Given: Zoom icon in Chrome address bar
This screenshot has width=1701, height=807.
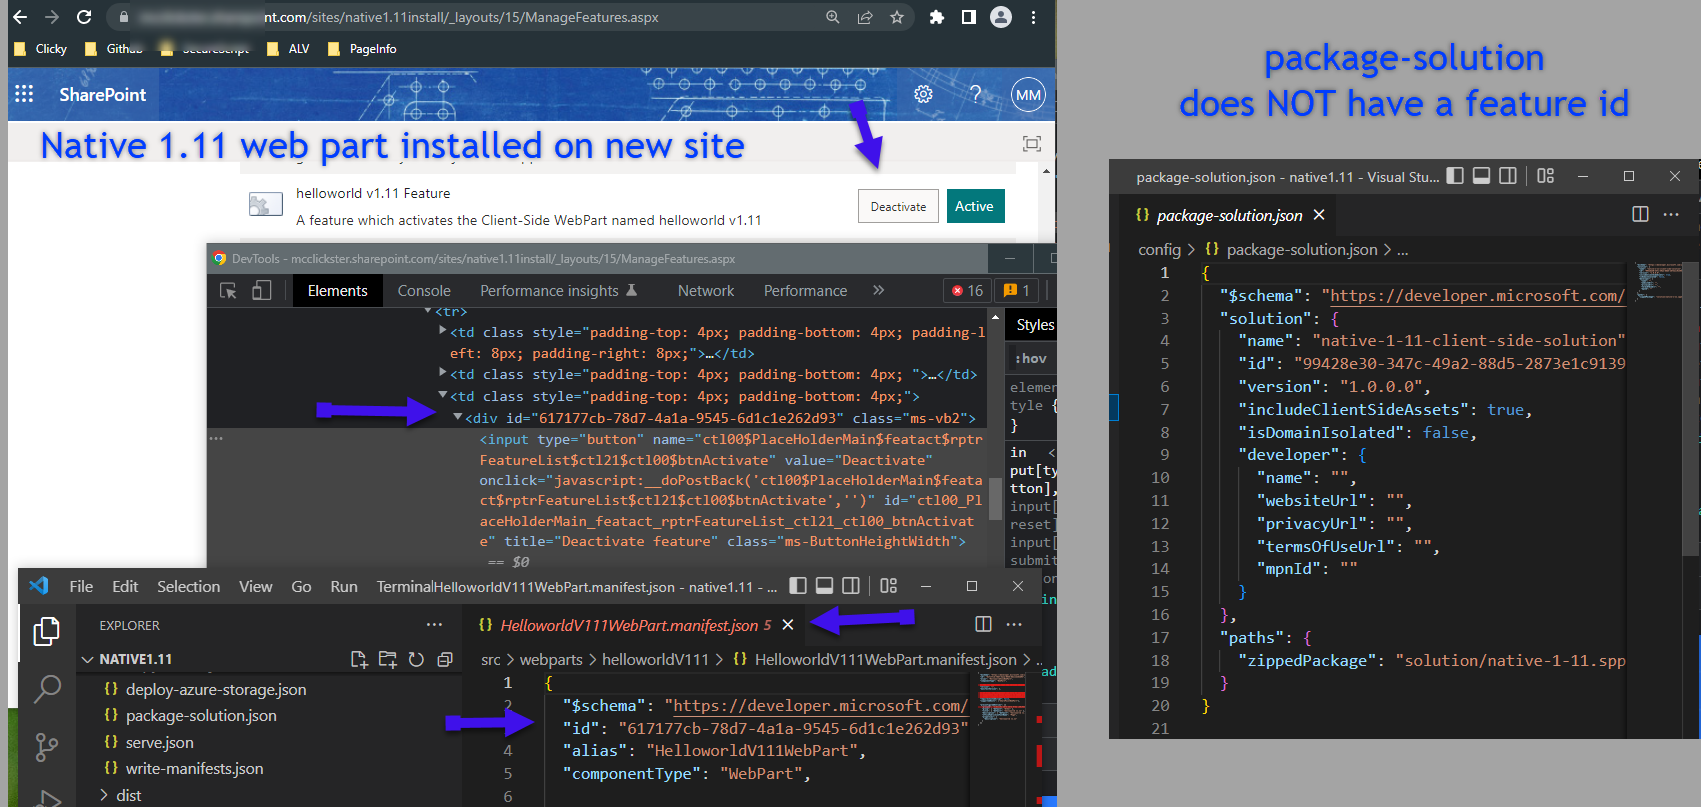Looking at the screenshot, I should tap(833, 17).
